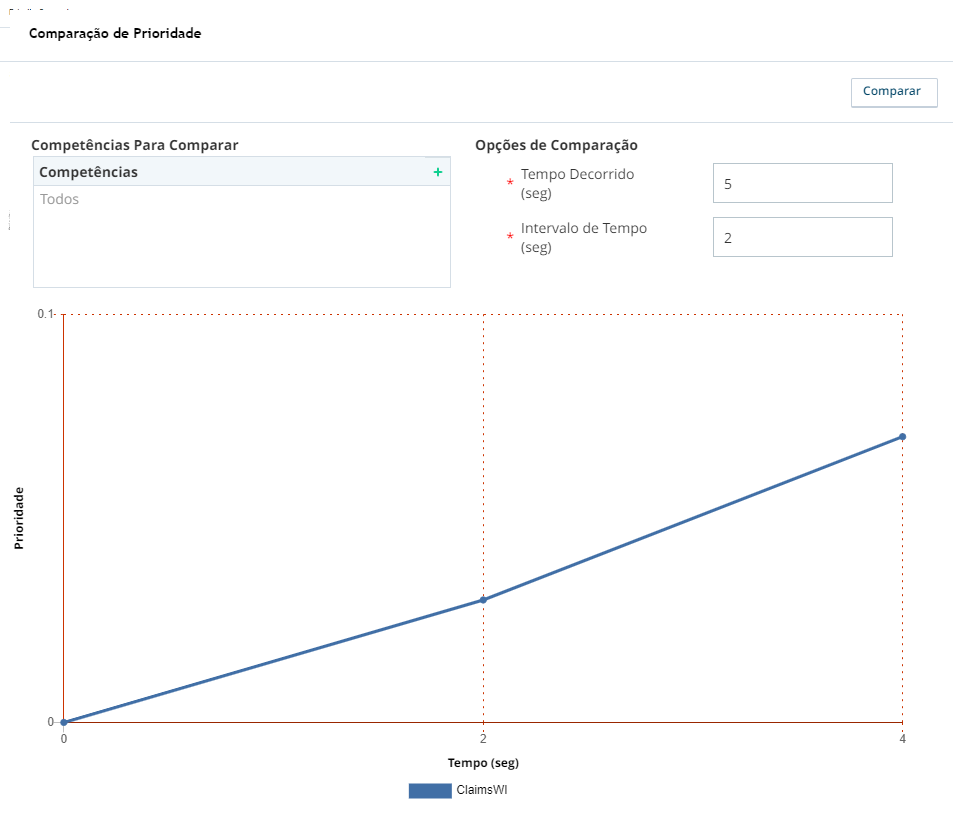
Task: Toggle the ClaimsWI legend color swatch
Action: pos(430,791)
